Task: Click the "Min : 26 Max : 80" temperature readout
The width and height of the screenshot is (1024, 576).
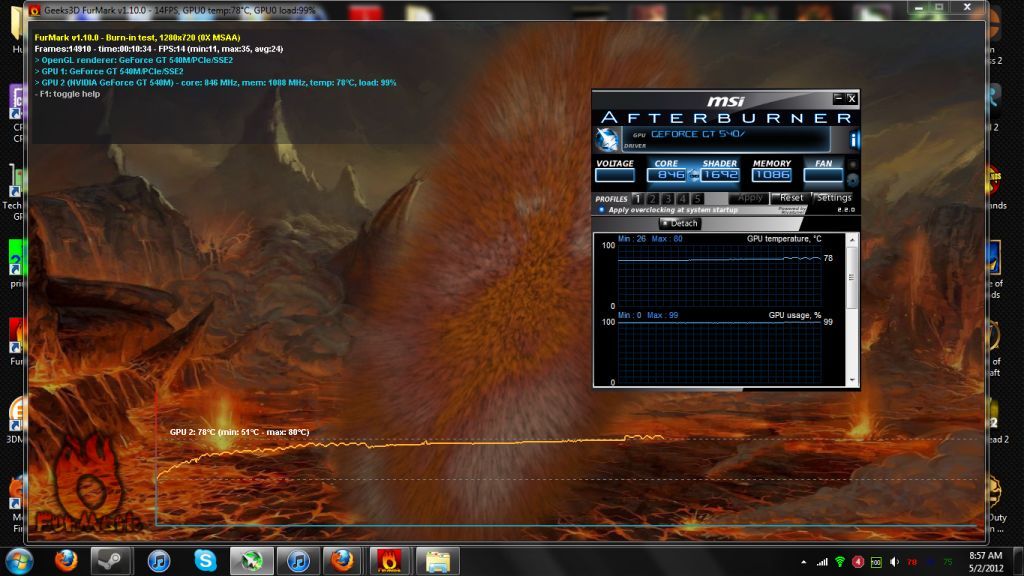Action: tap(650, 238)
